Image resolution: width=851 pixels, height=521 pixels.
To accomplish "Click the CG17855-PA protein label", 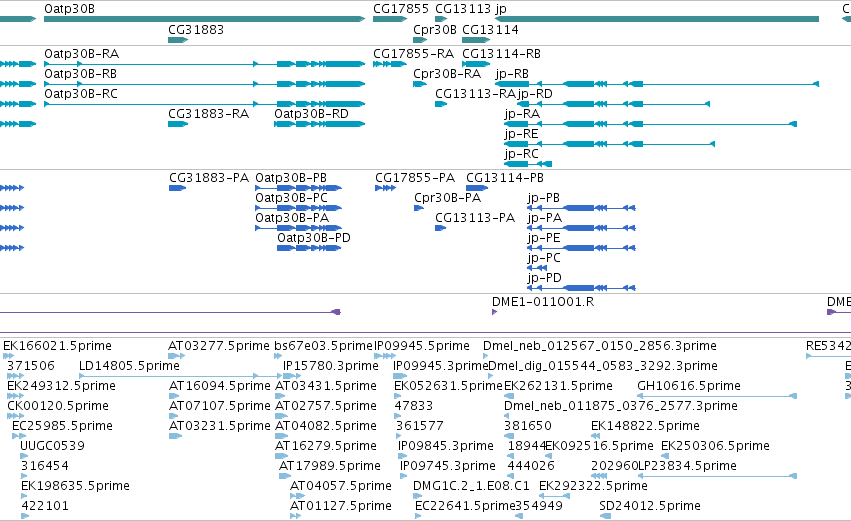I will click(x=415, y=178).
